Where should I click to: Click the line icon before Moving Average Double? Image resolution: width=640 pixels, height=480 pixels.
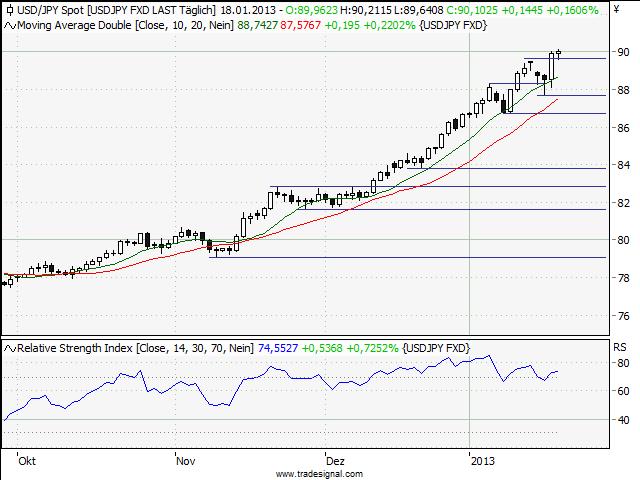[x=9, y=24]
